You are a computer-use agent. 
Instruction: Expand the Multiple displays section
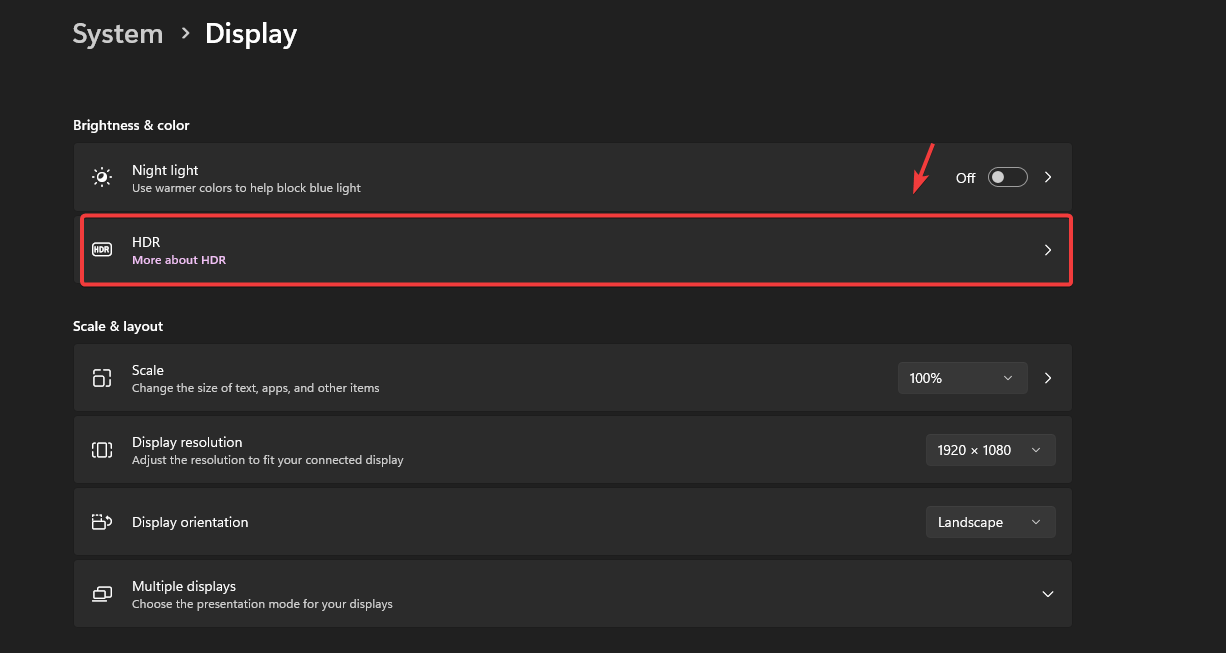pyautogui.click(x=1048, y=594)
